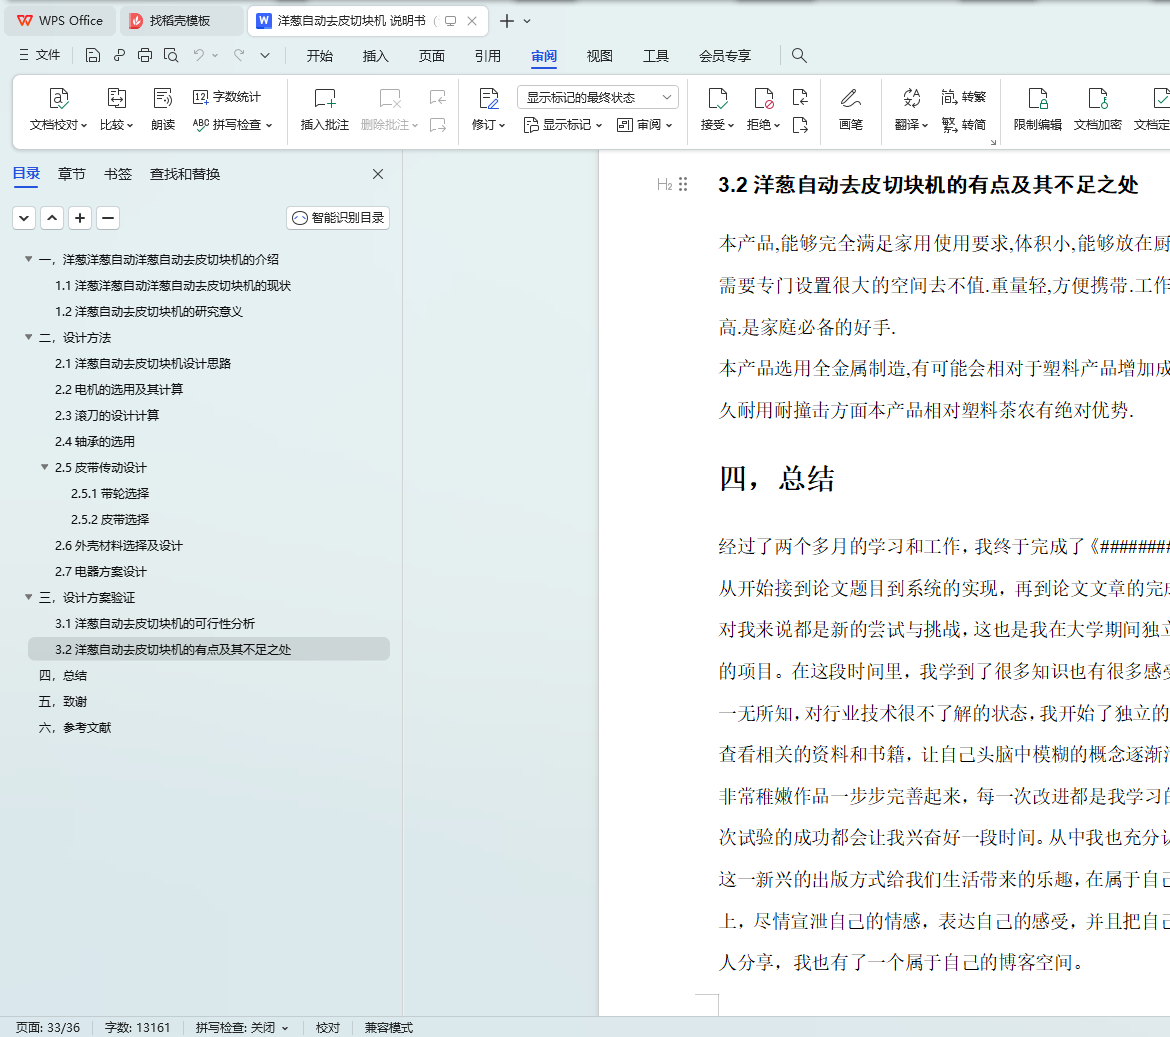Viewport: 1170px width, 1037px height.
Task: Jump to 2.2 电机的选用及其计算
Action: 119,389
